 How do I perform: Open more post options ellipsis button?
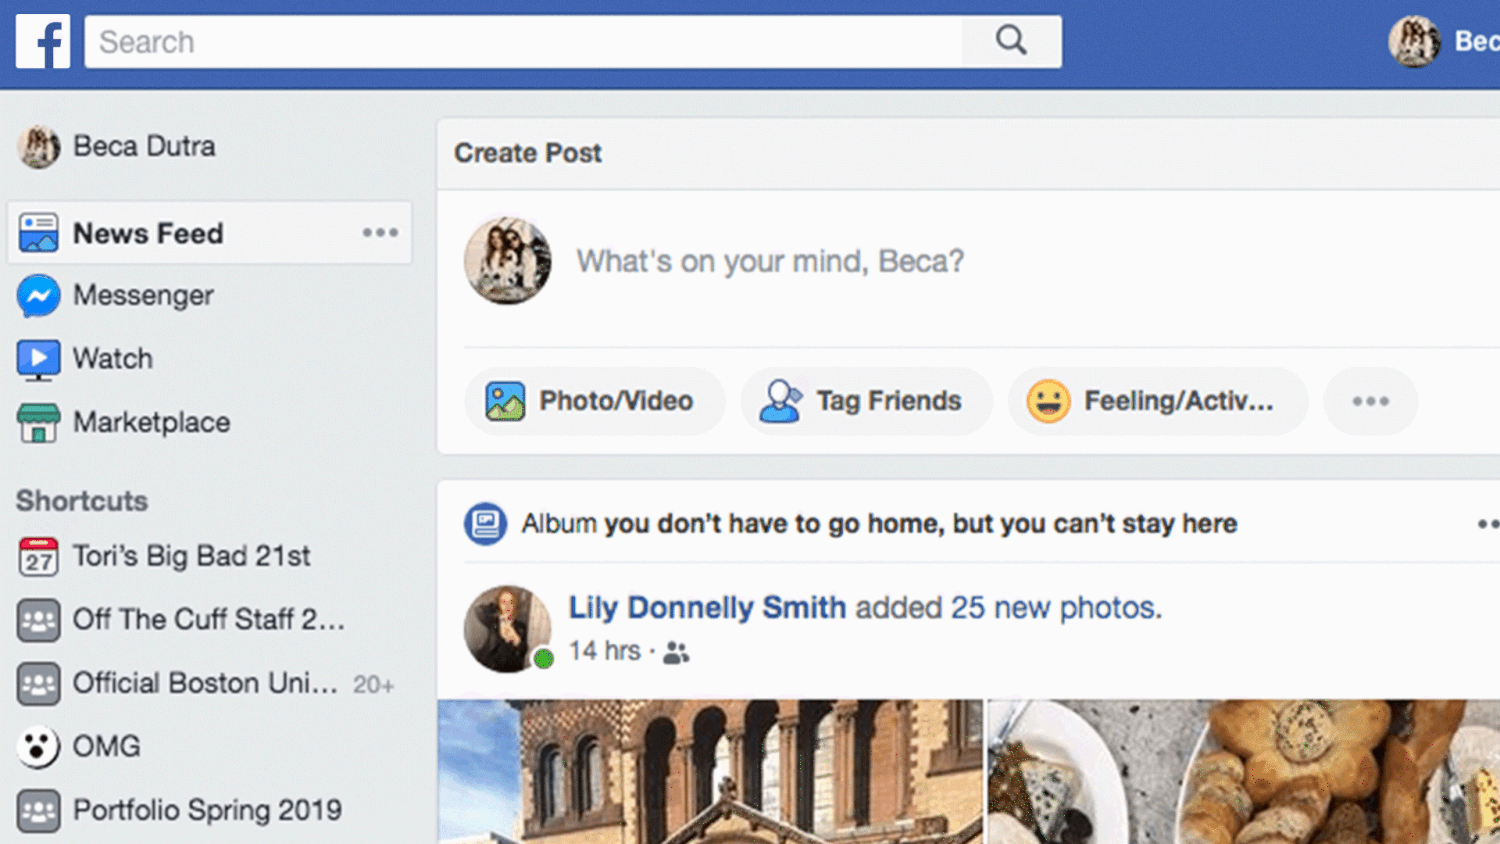[1370, 401]
